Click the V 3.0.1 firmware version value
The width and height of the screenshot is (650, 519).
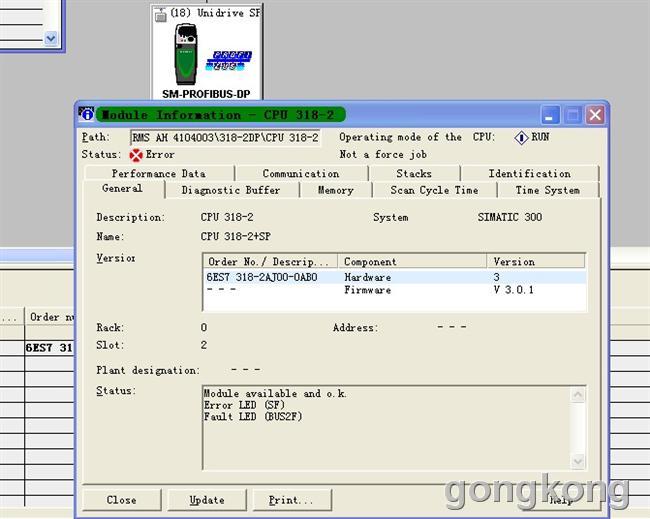click(513, 290)
